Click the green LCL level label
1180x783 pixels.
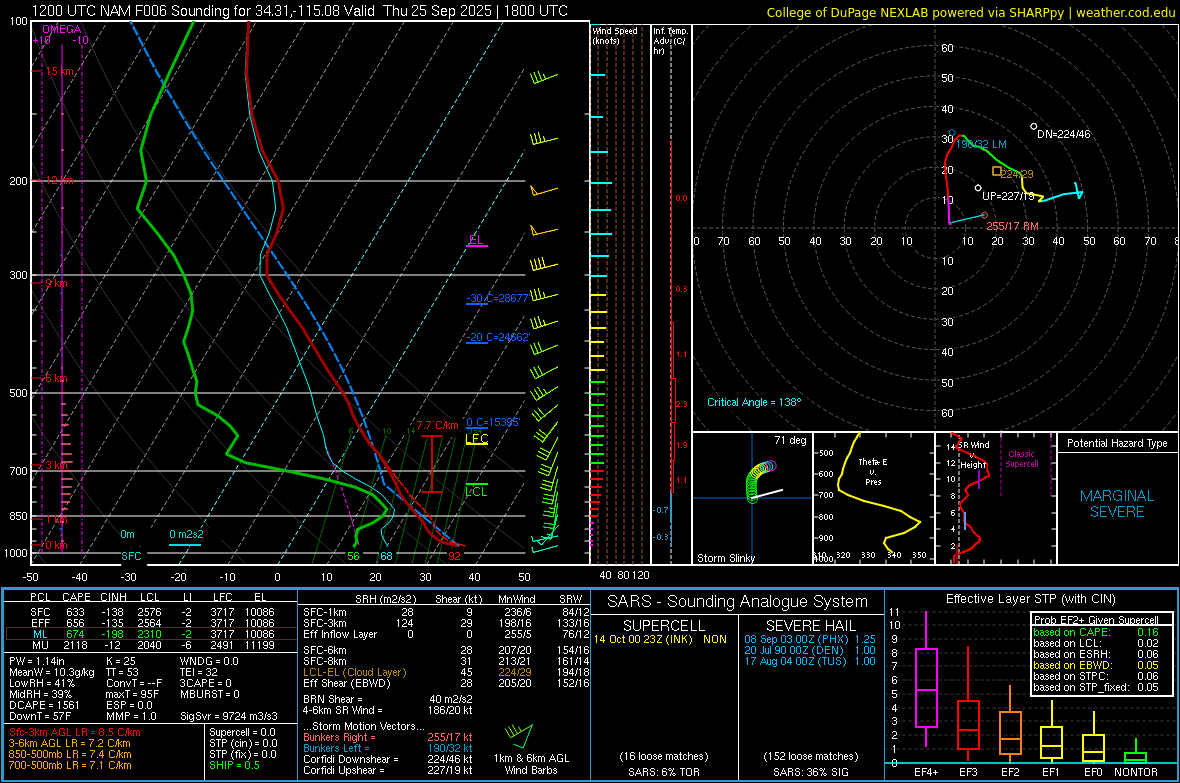click(476, 492)
